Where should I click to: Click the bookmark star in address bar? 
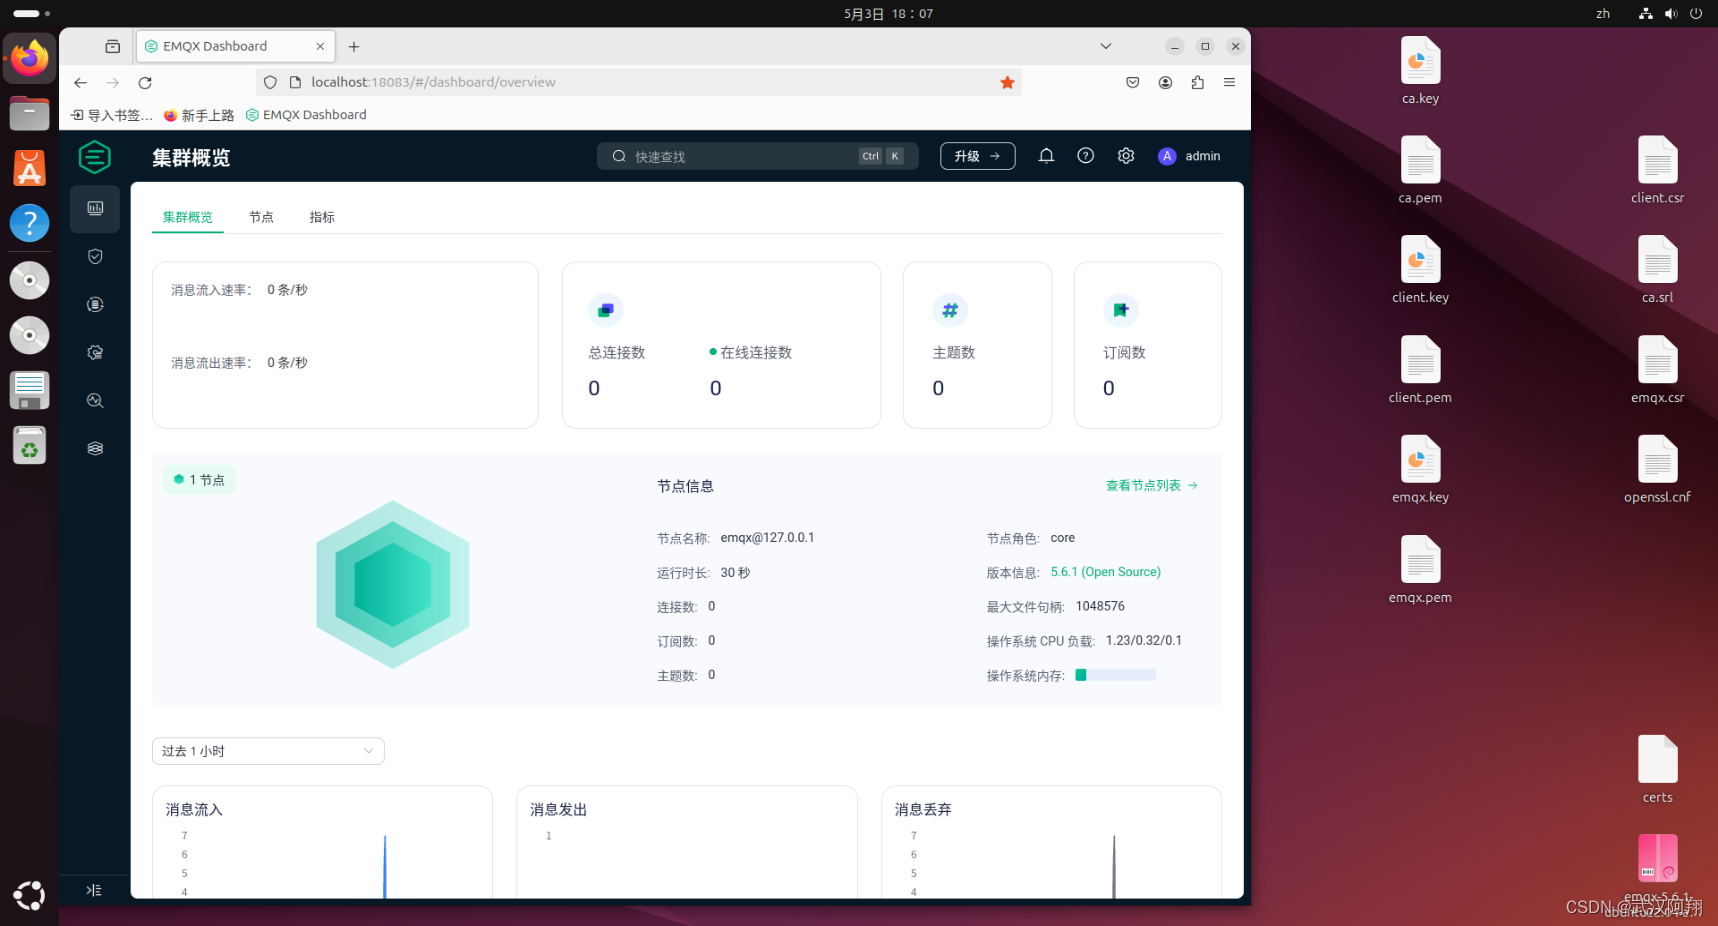pyautogui.click(x=1007, y=82)
